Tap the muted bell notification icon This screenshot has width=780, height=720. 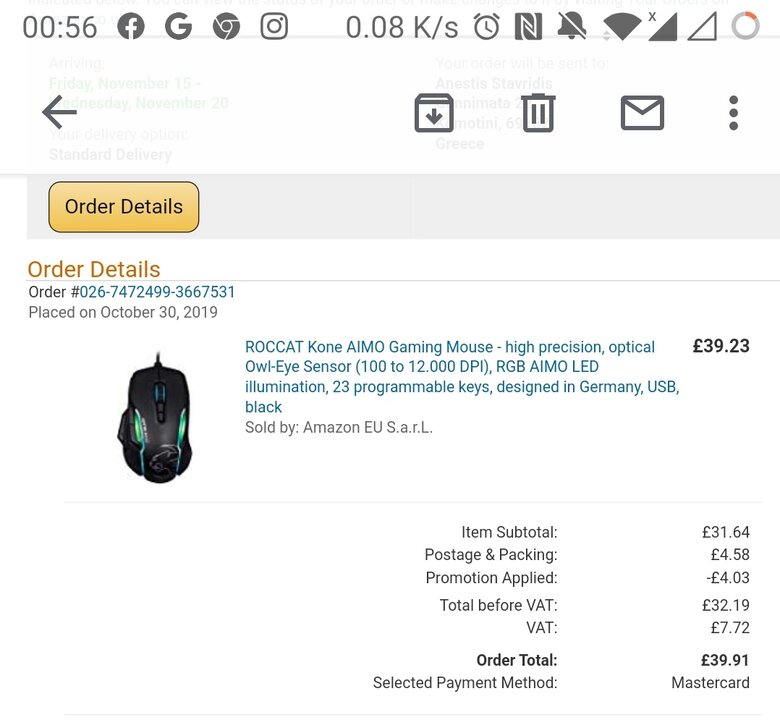coord(572,27)
